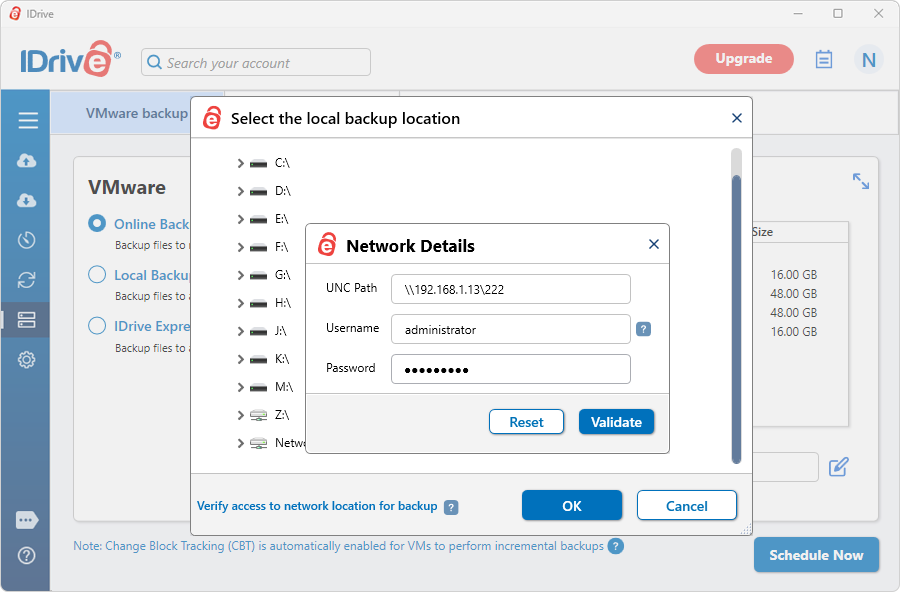
Task: Select the Z:\ drive label
Action: click(282, 415)
